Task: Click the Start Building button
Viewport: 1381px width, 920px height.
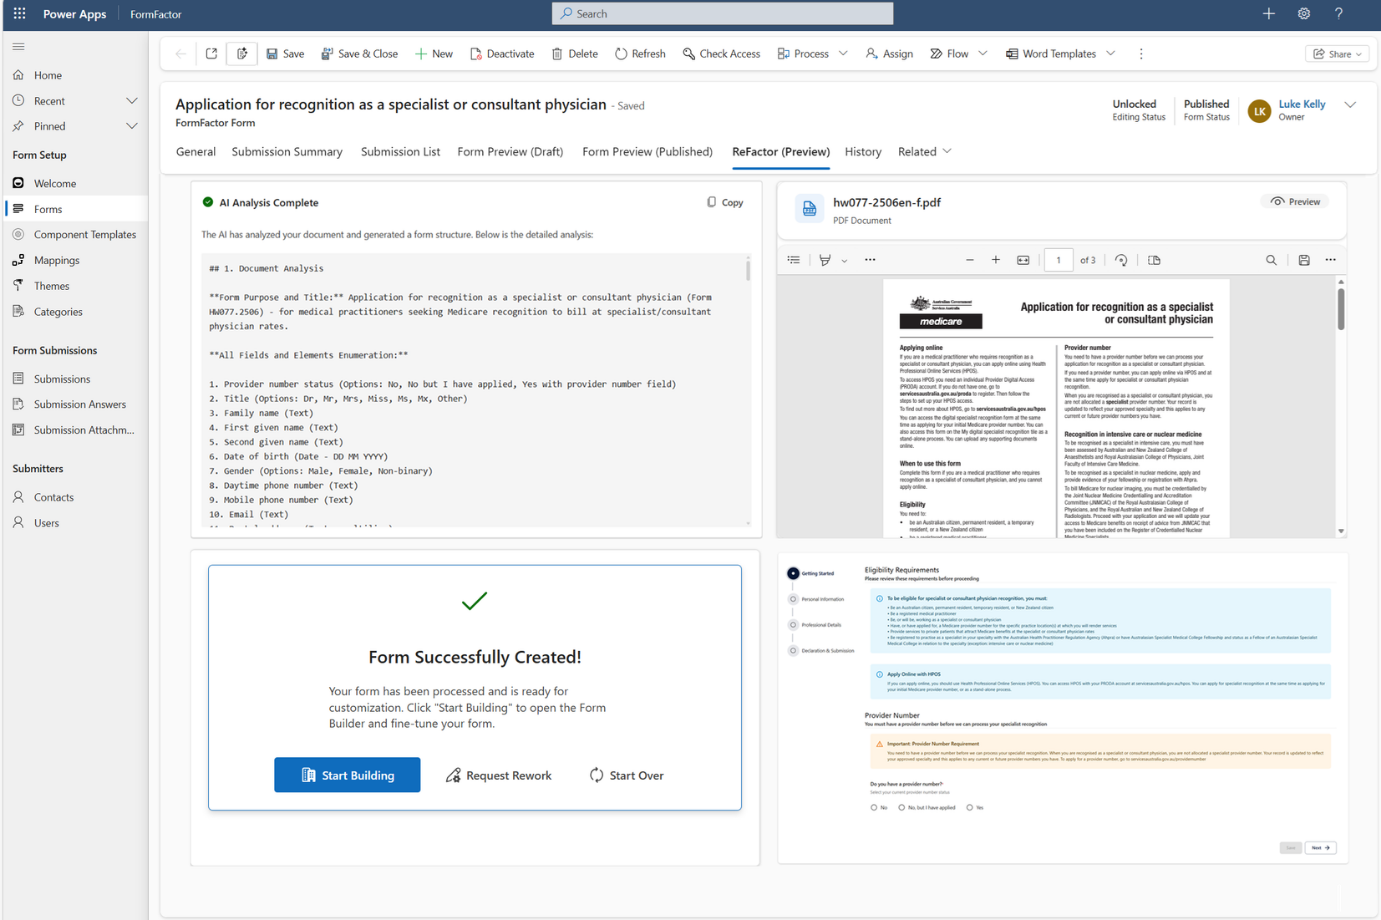Action: click(x=347, y=775)
